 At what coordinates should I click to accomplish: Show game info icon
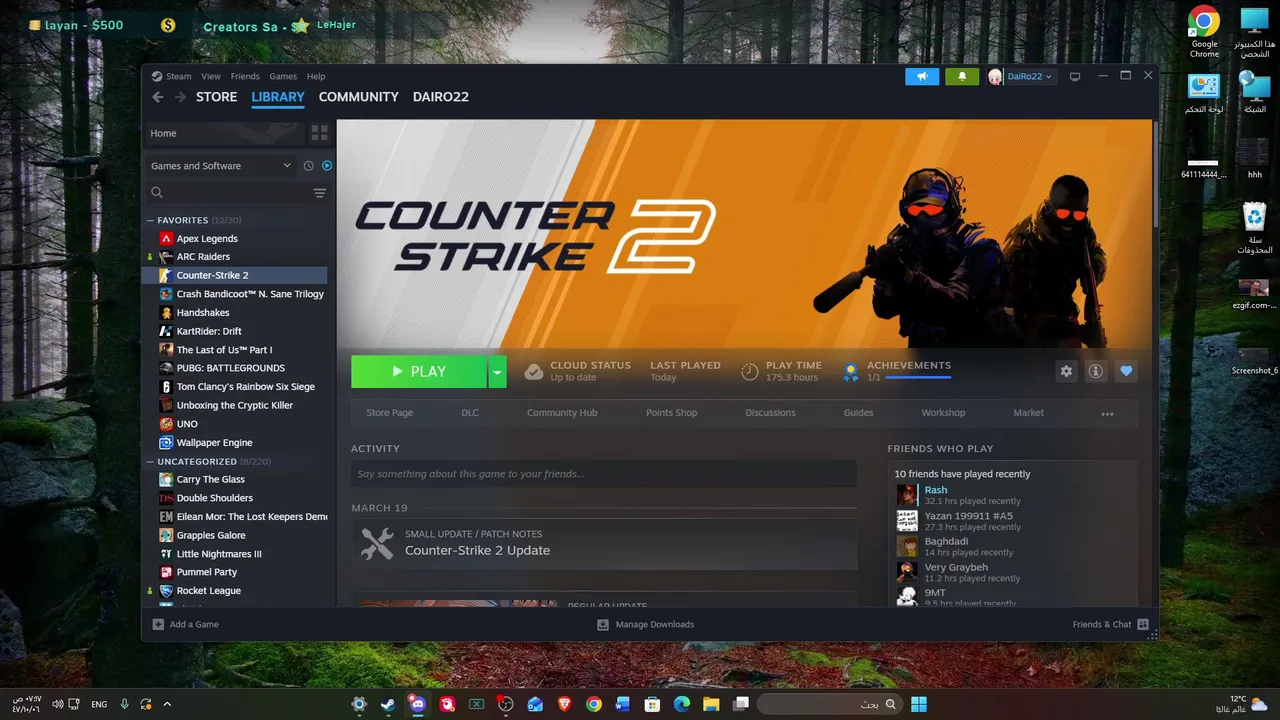tap(1096, 371)
